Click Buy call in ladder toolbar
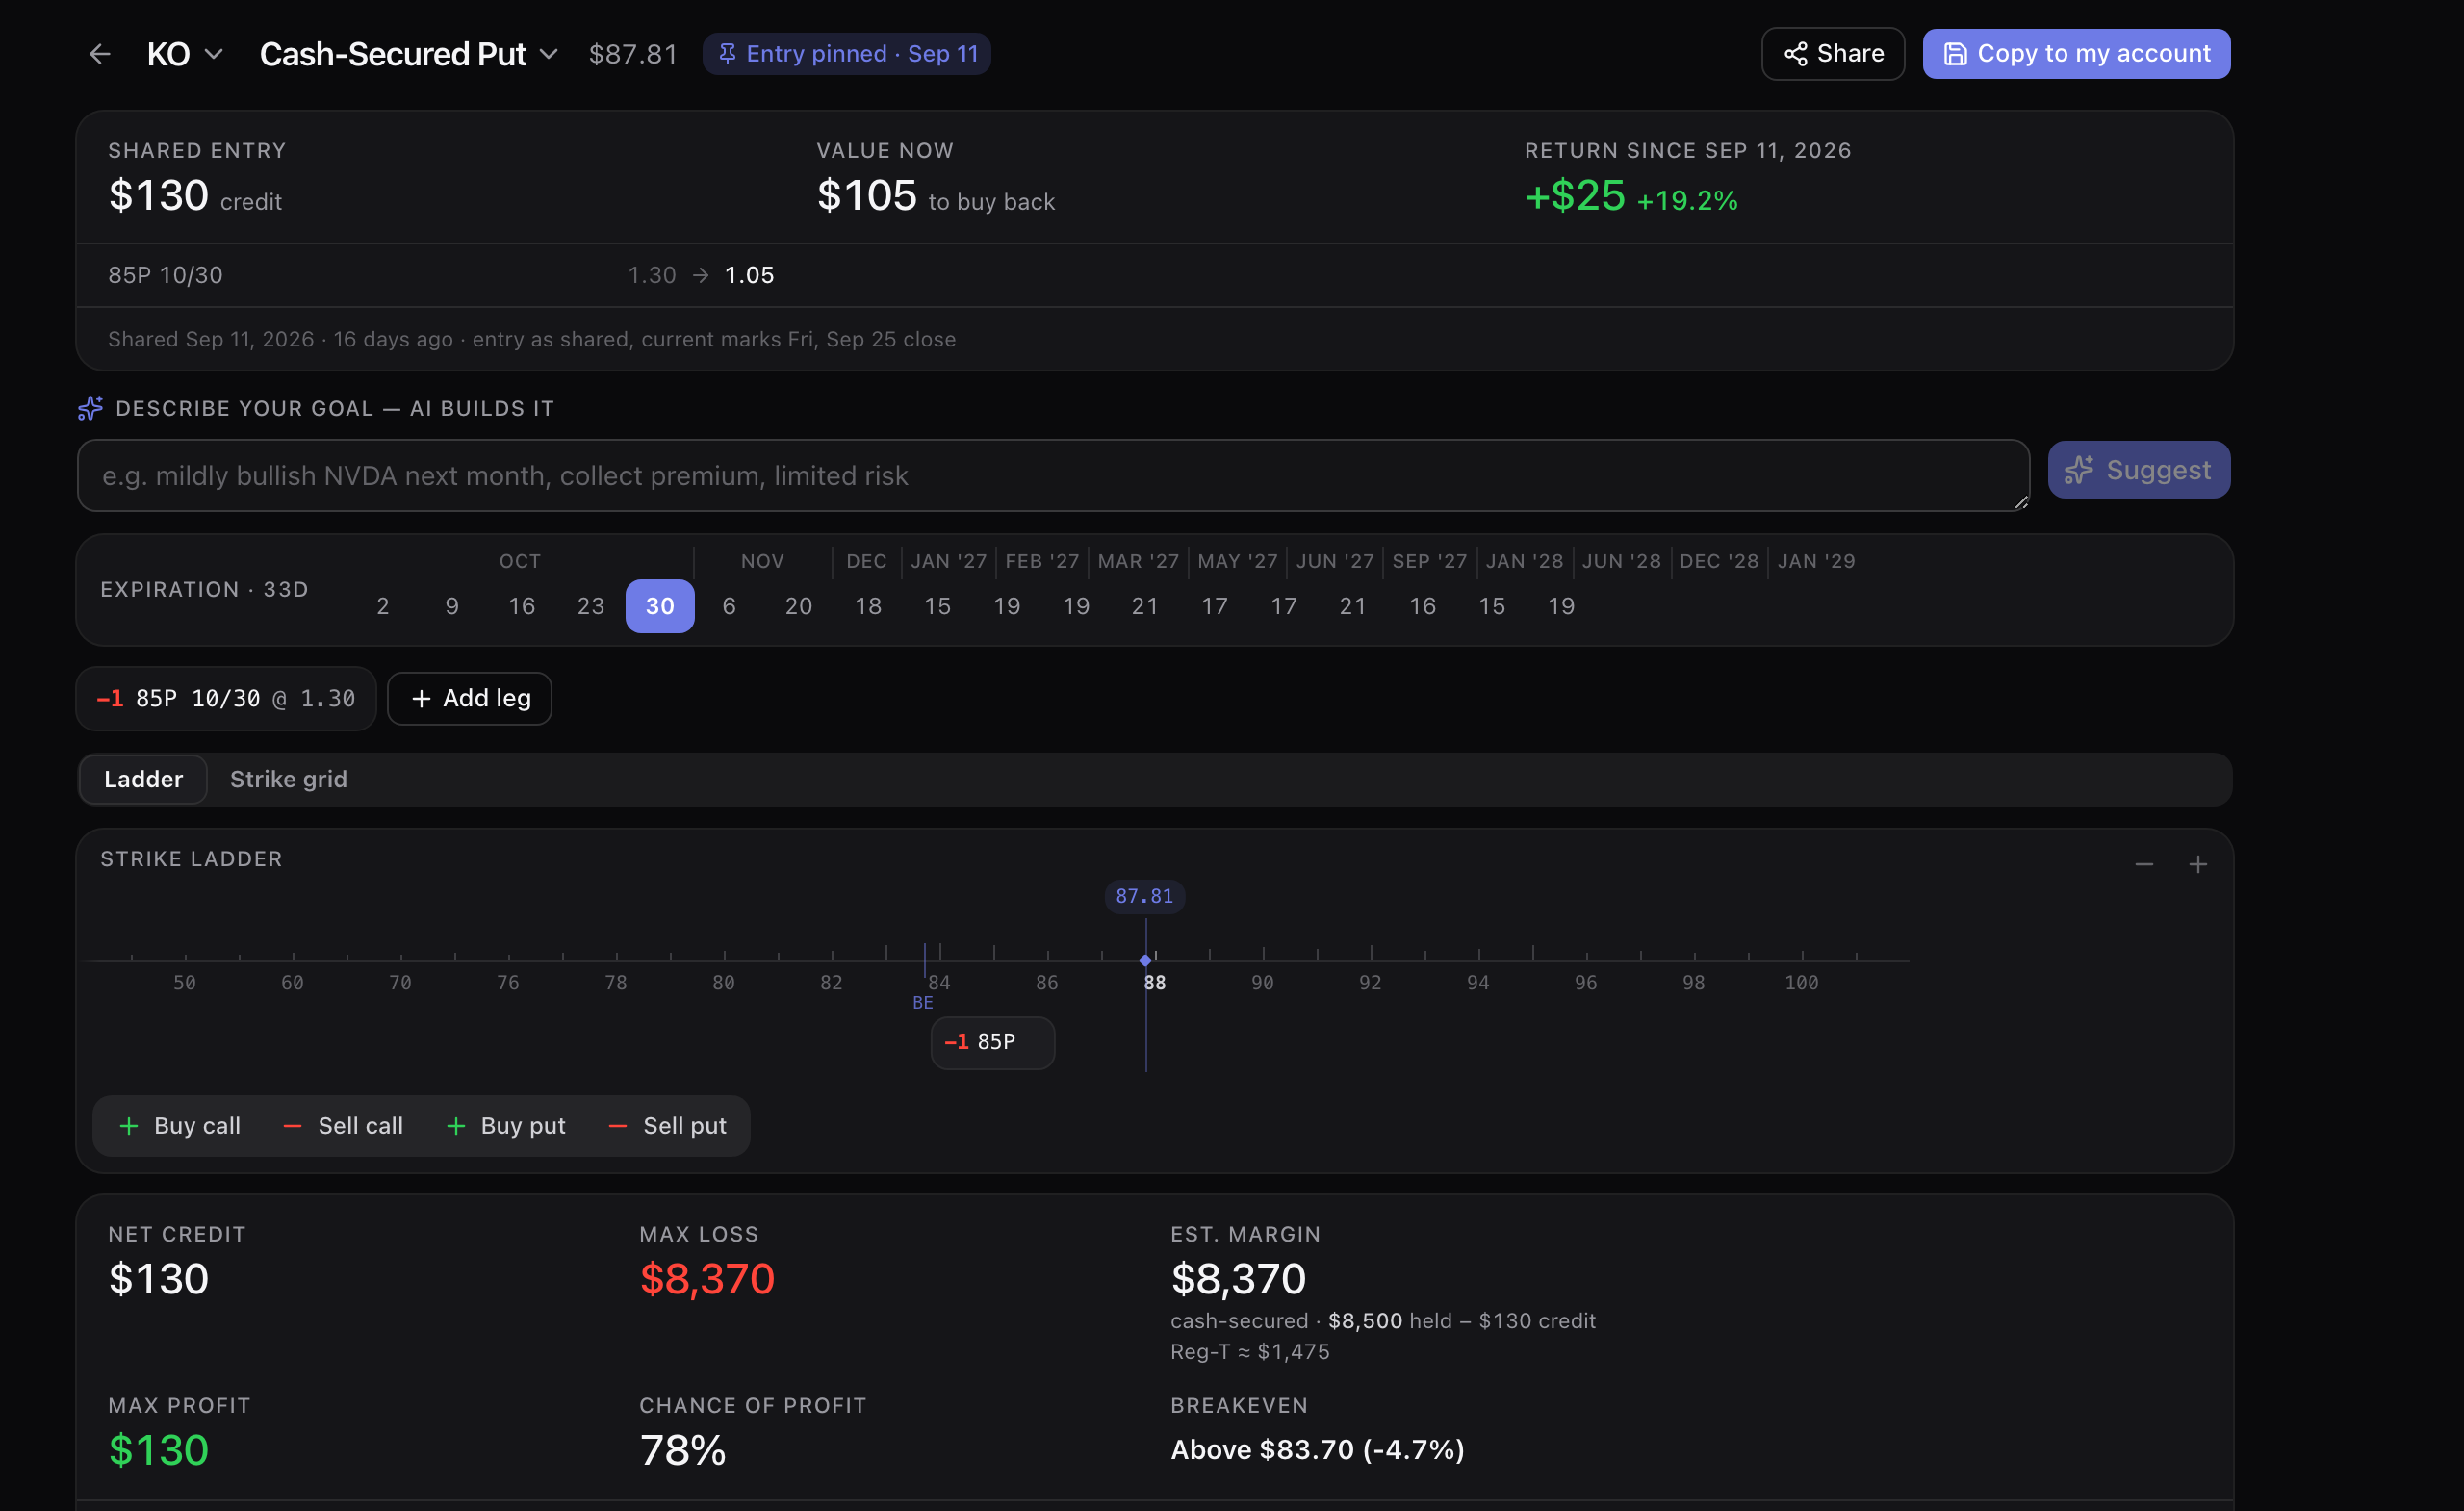The height and width of the screenshot is (1511, 2464). (181, 1126)
